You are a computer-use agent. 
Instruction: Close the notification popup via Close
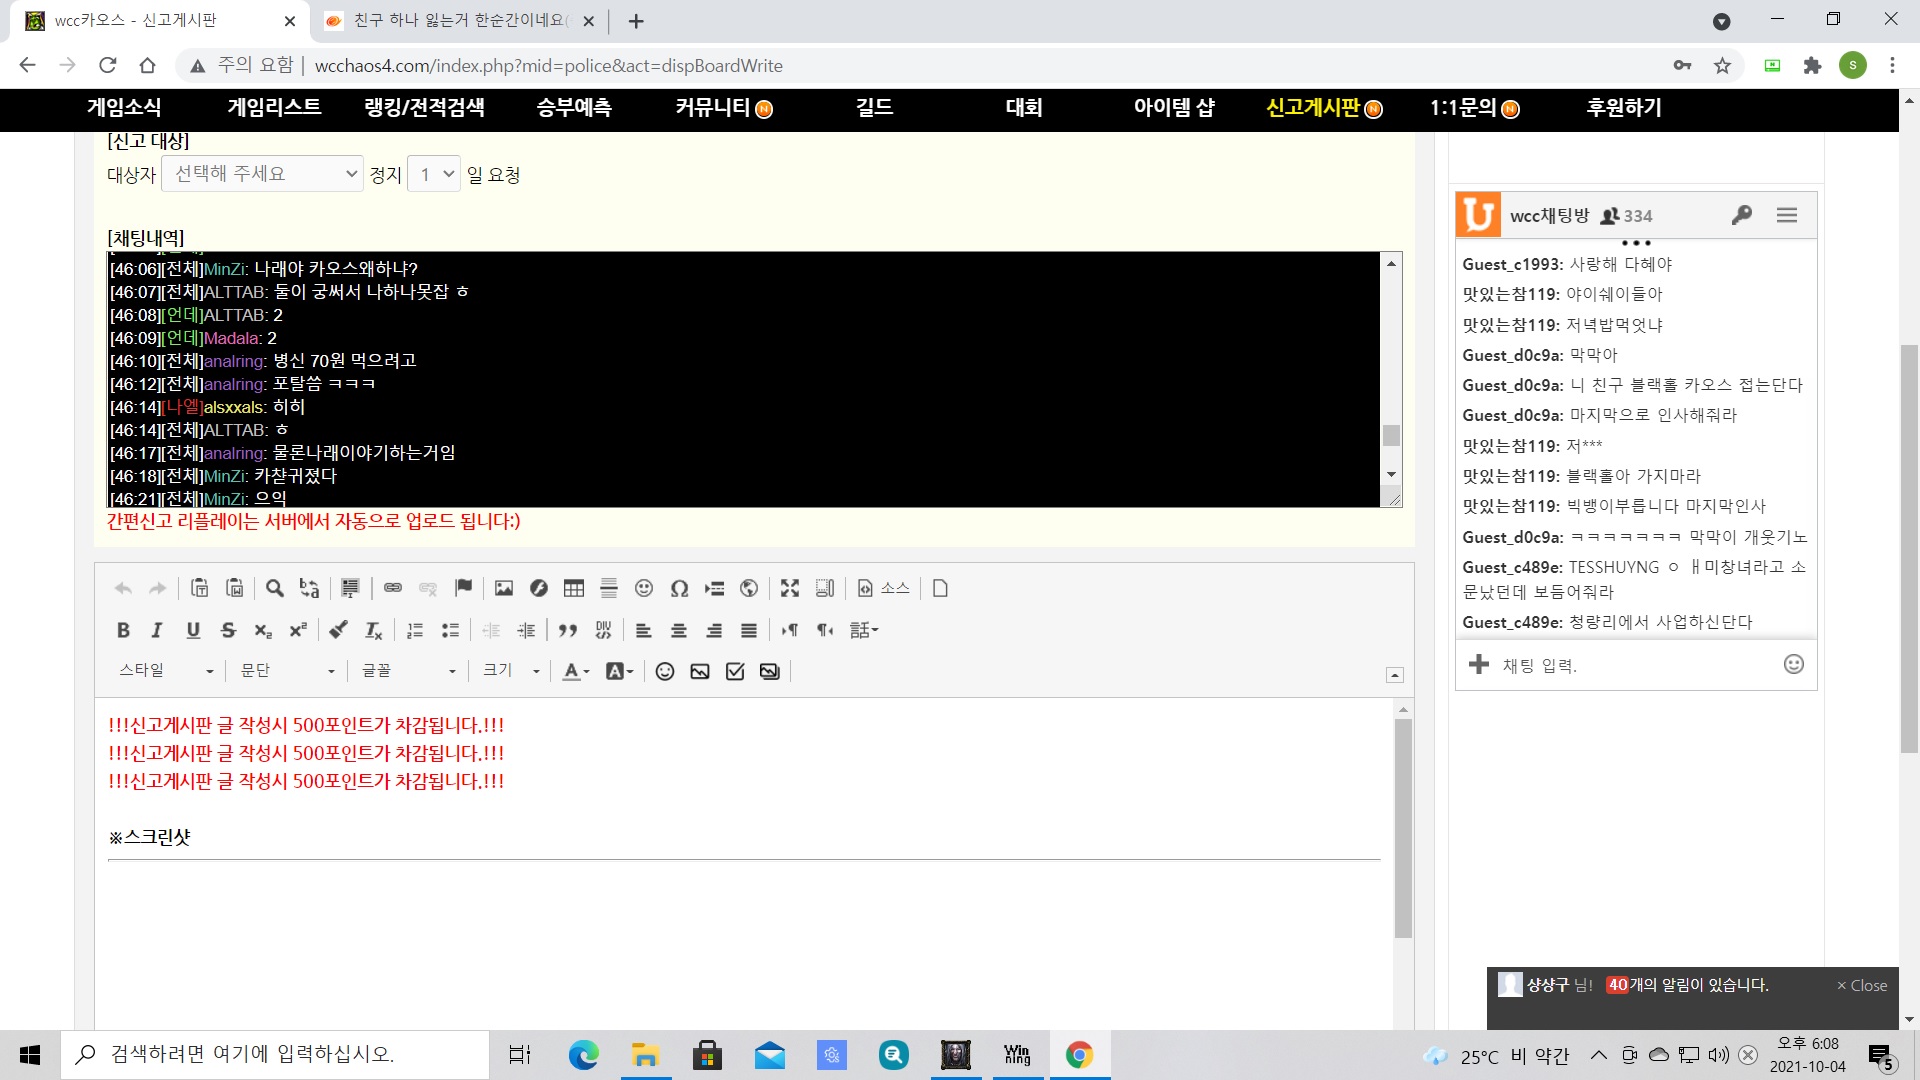click(x=1862, y=985)
